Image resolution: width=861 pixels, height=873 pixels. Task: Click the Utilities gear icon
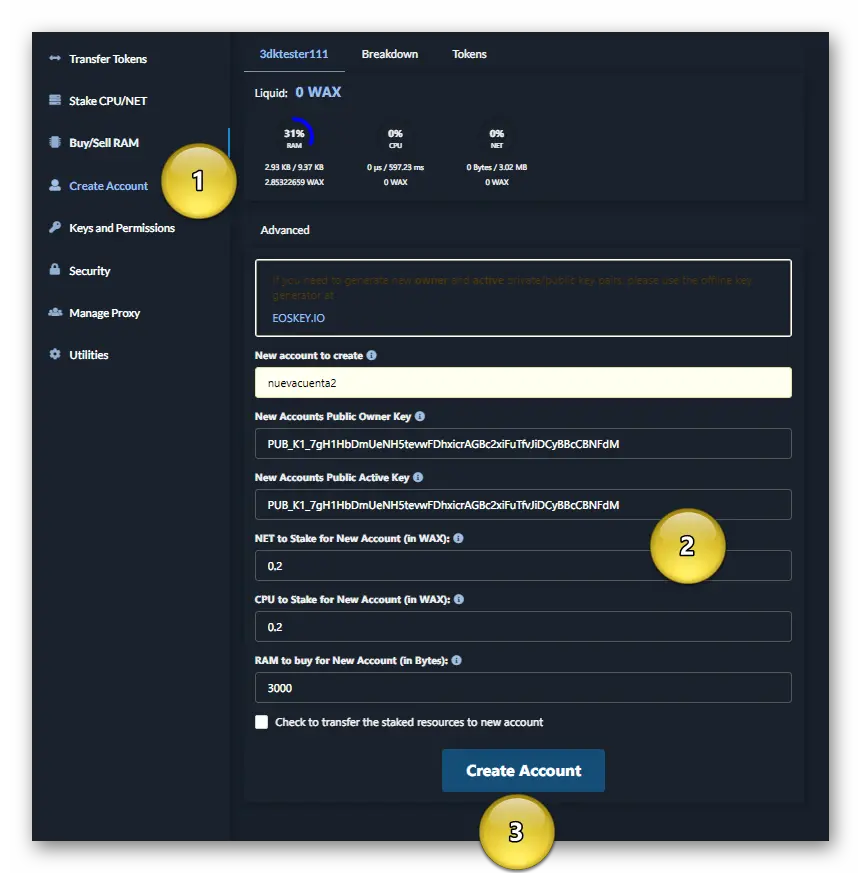coord(55,354)
